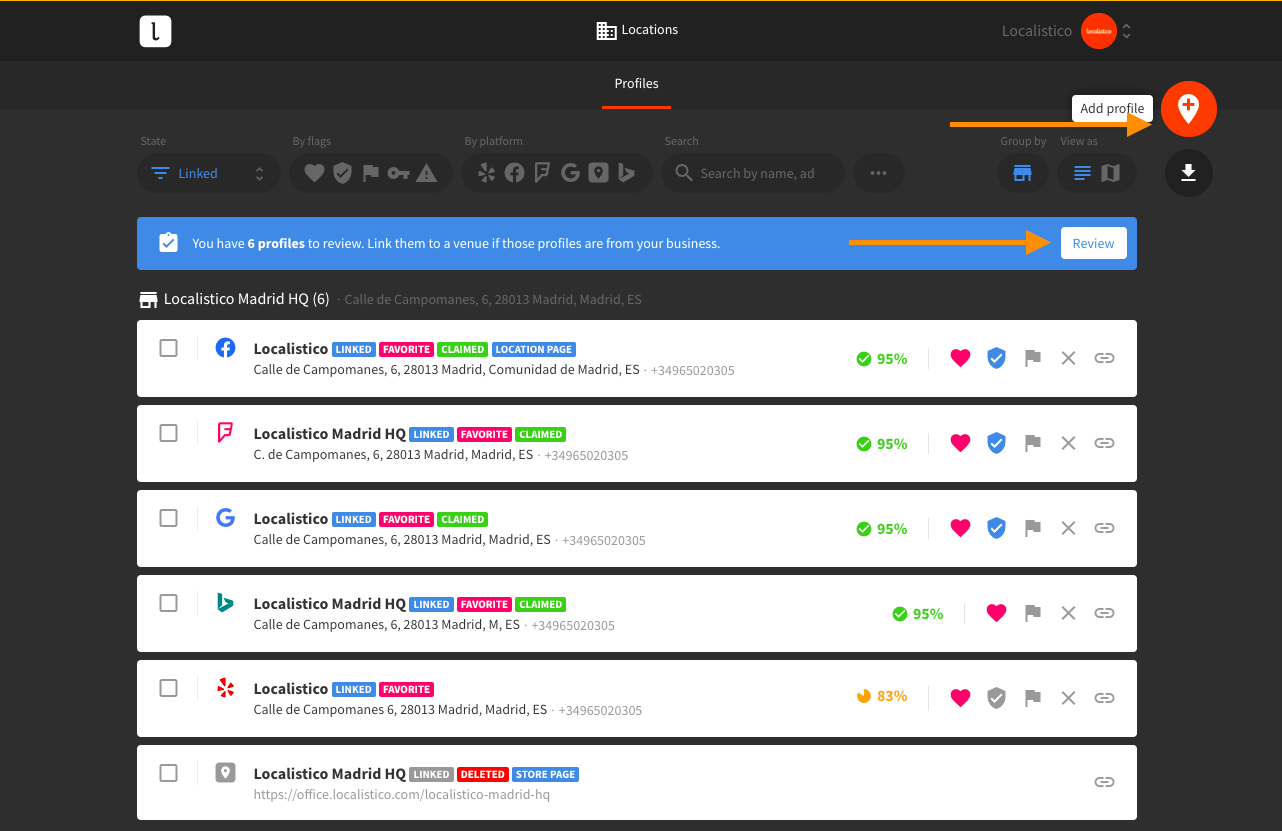Screen dimensions: 1282x831
Task: Remove the Facebook profile with X icon
Action: tap(1068, 358)
